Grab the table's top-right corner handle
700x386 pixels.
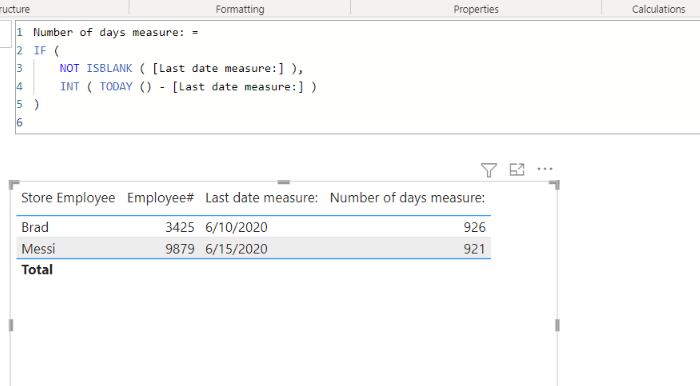click(x=554, y=185)
